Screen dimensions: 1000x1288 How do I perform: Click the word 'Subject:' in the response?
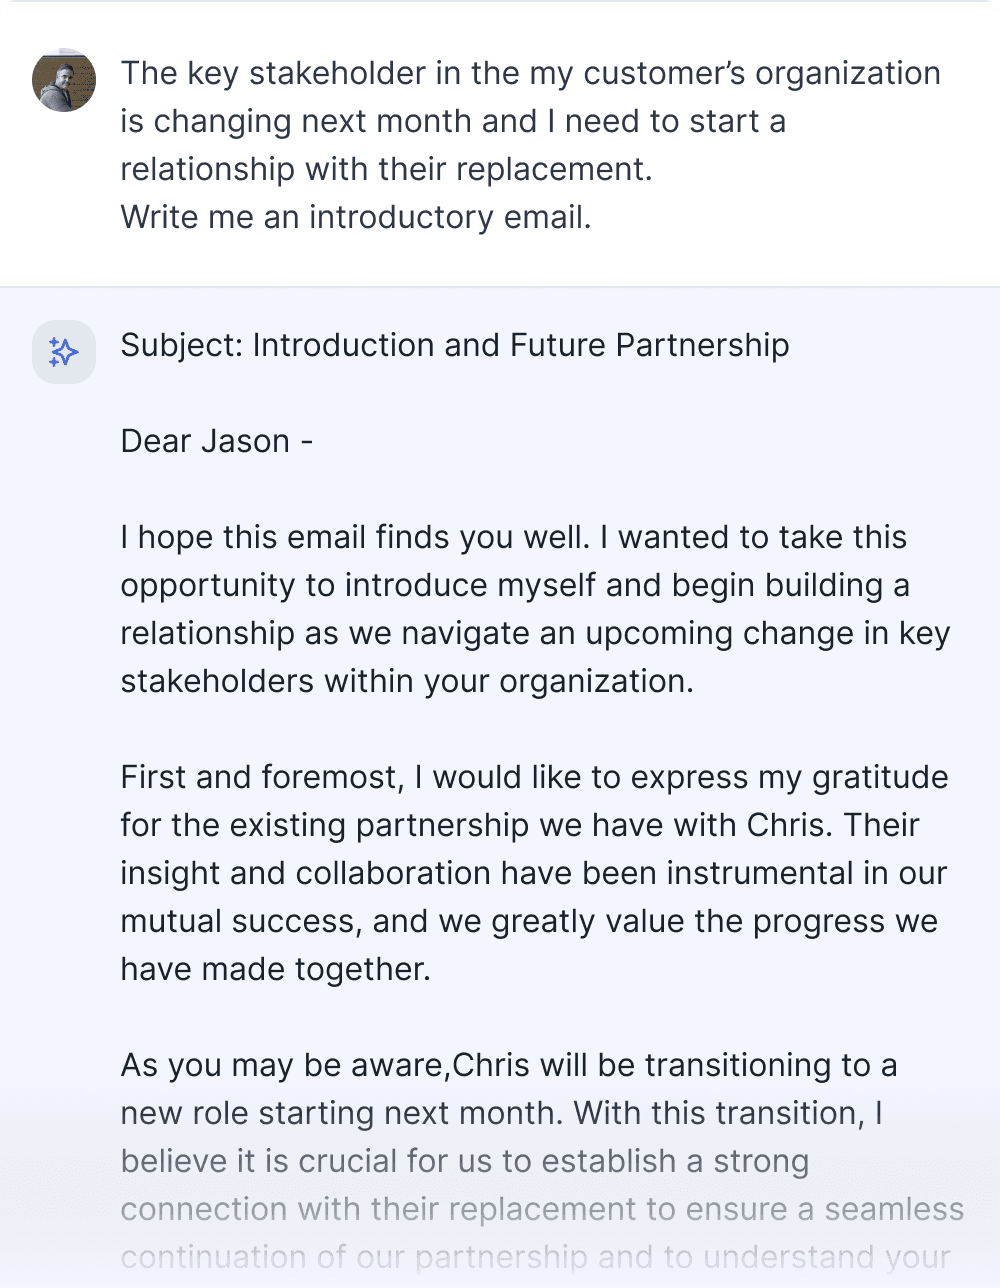point(182,346)
